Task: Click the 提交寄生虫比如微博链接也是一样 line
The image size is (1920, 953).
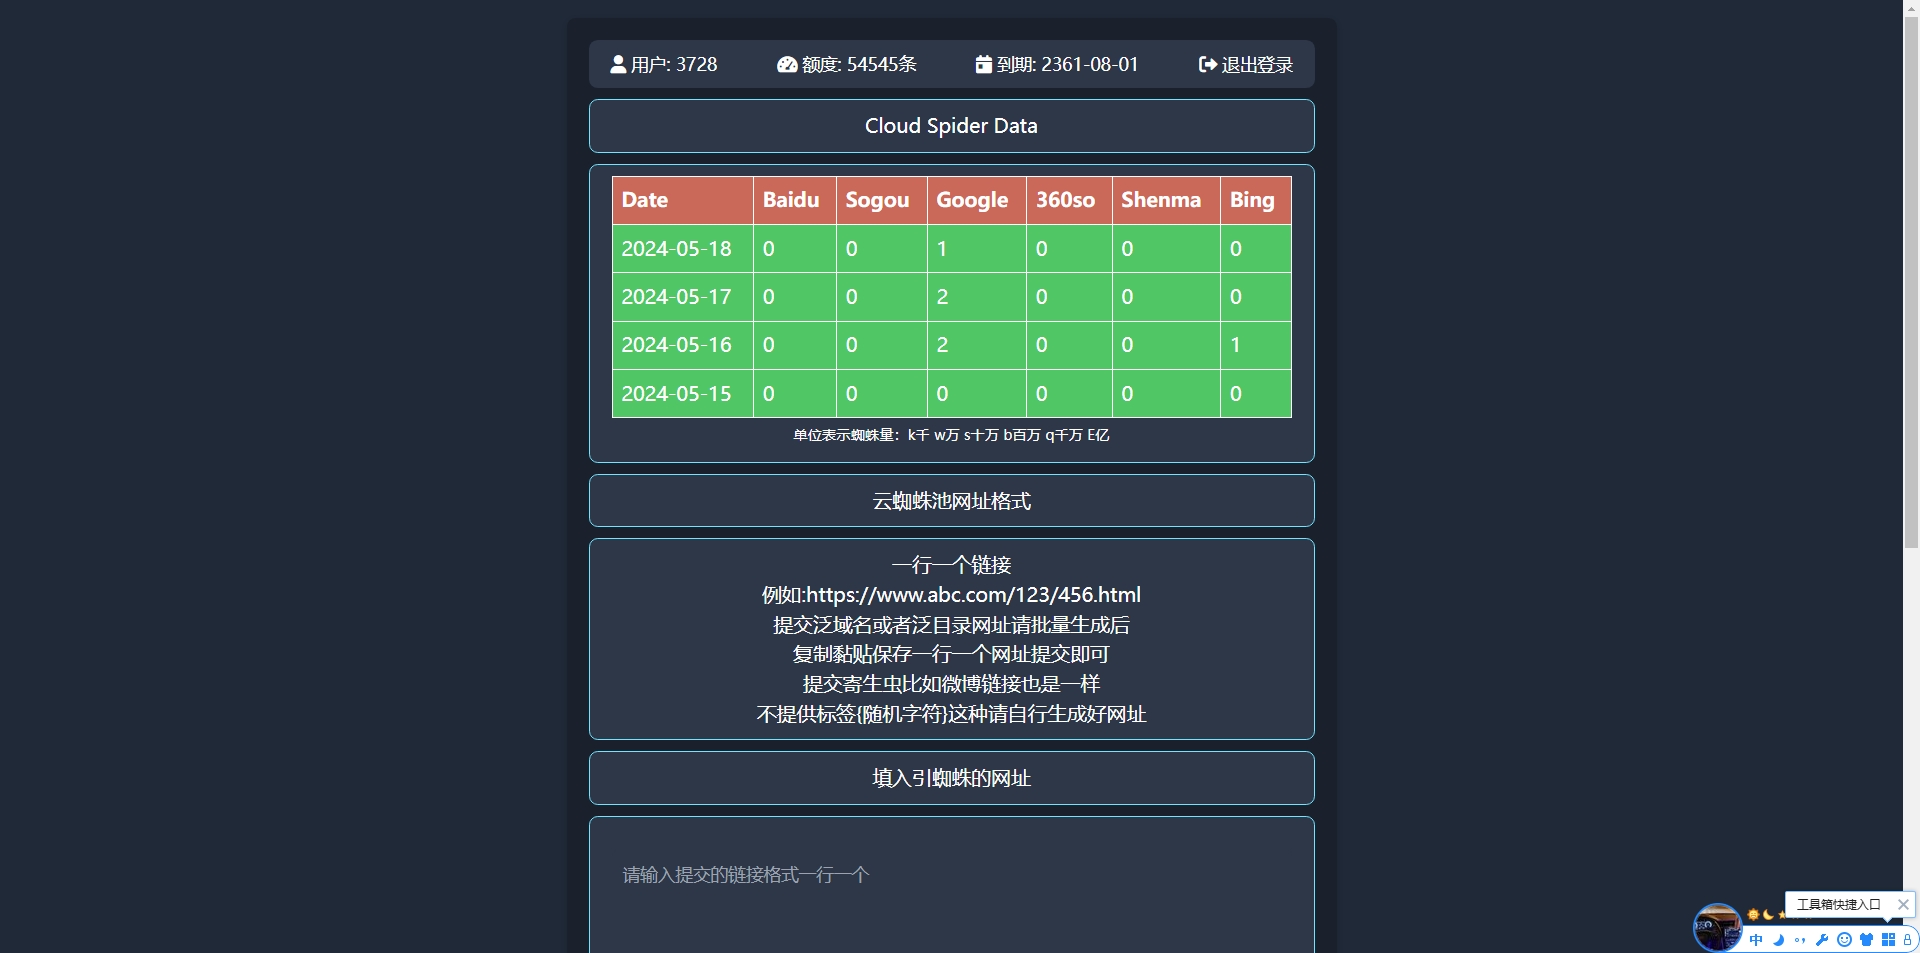Action: coord(951,684)
